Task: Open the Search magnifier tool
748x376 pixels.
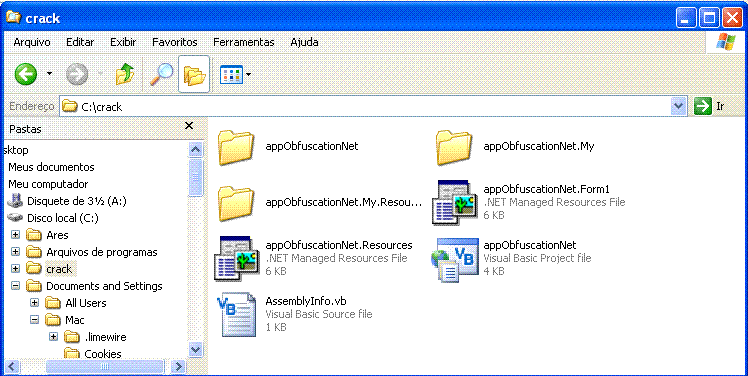Action: pos(161,74)
